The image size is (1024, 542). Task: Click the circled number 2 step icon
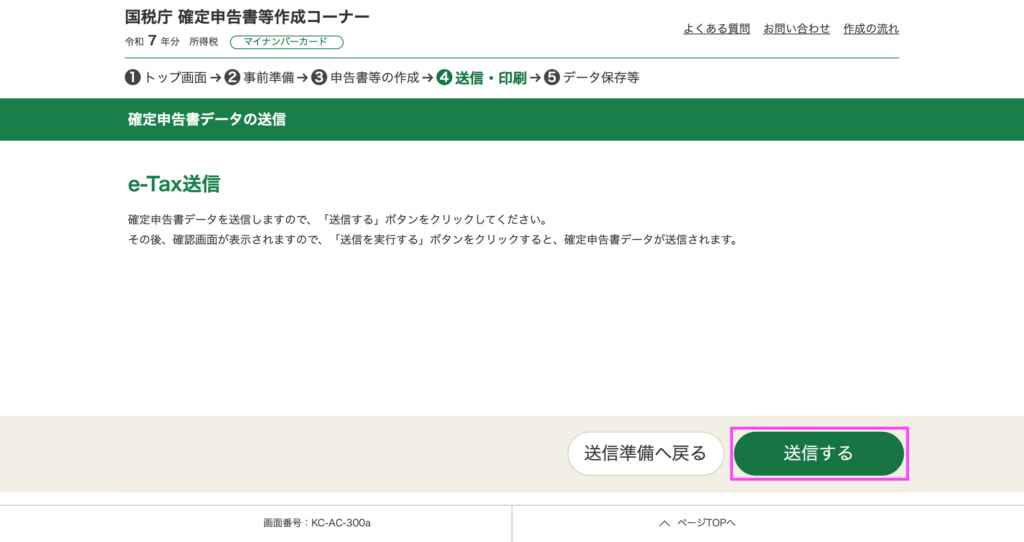232,78
